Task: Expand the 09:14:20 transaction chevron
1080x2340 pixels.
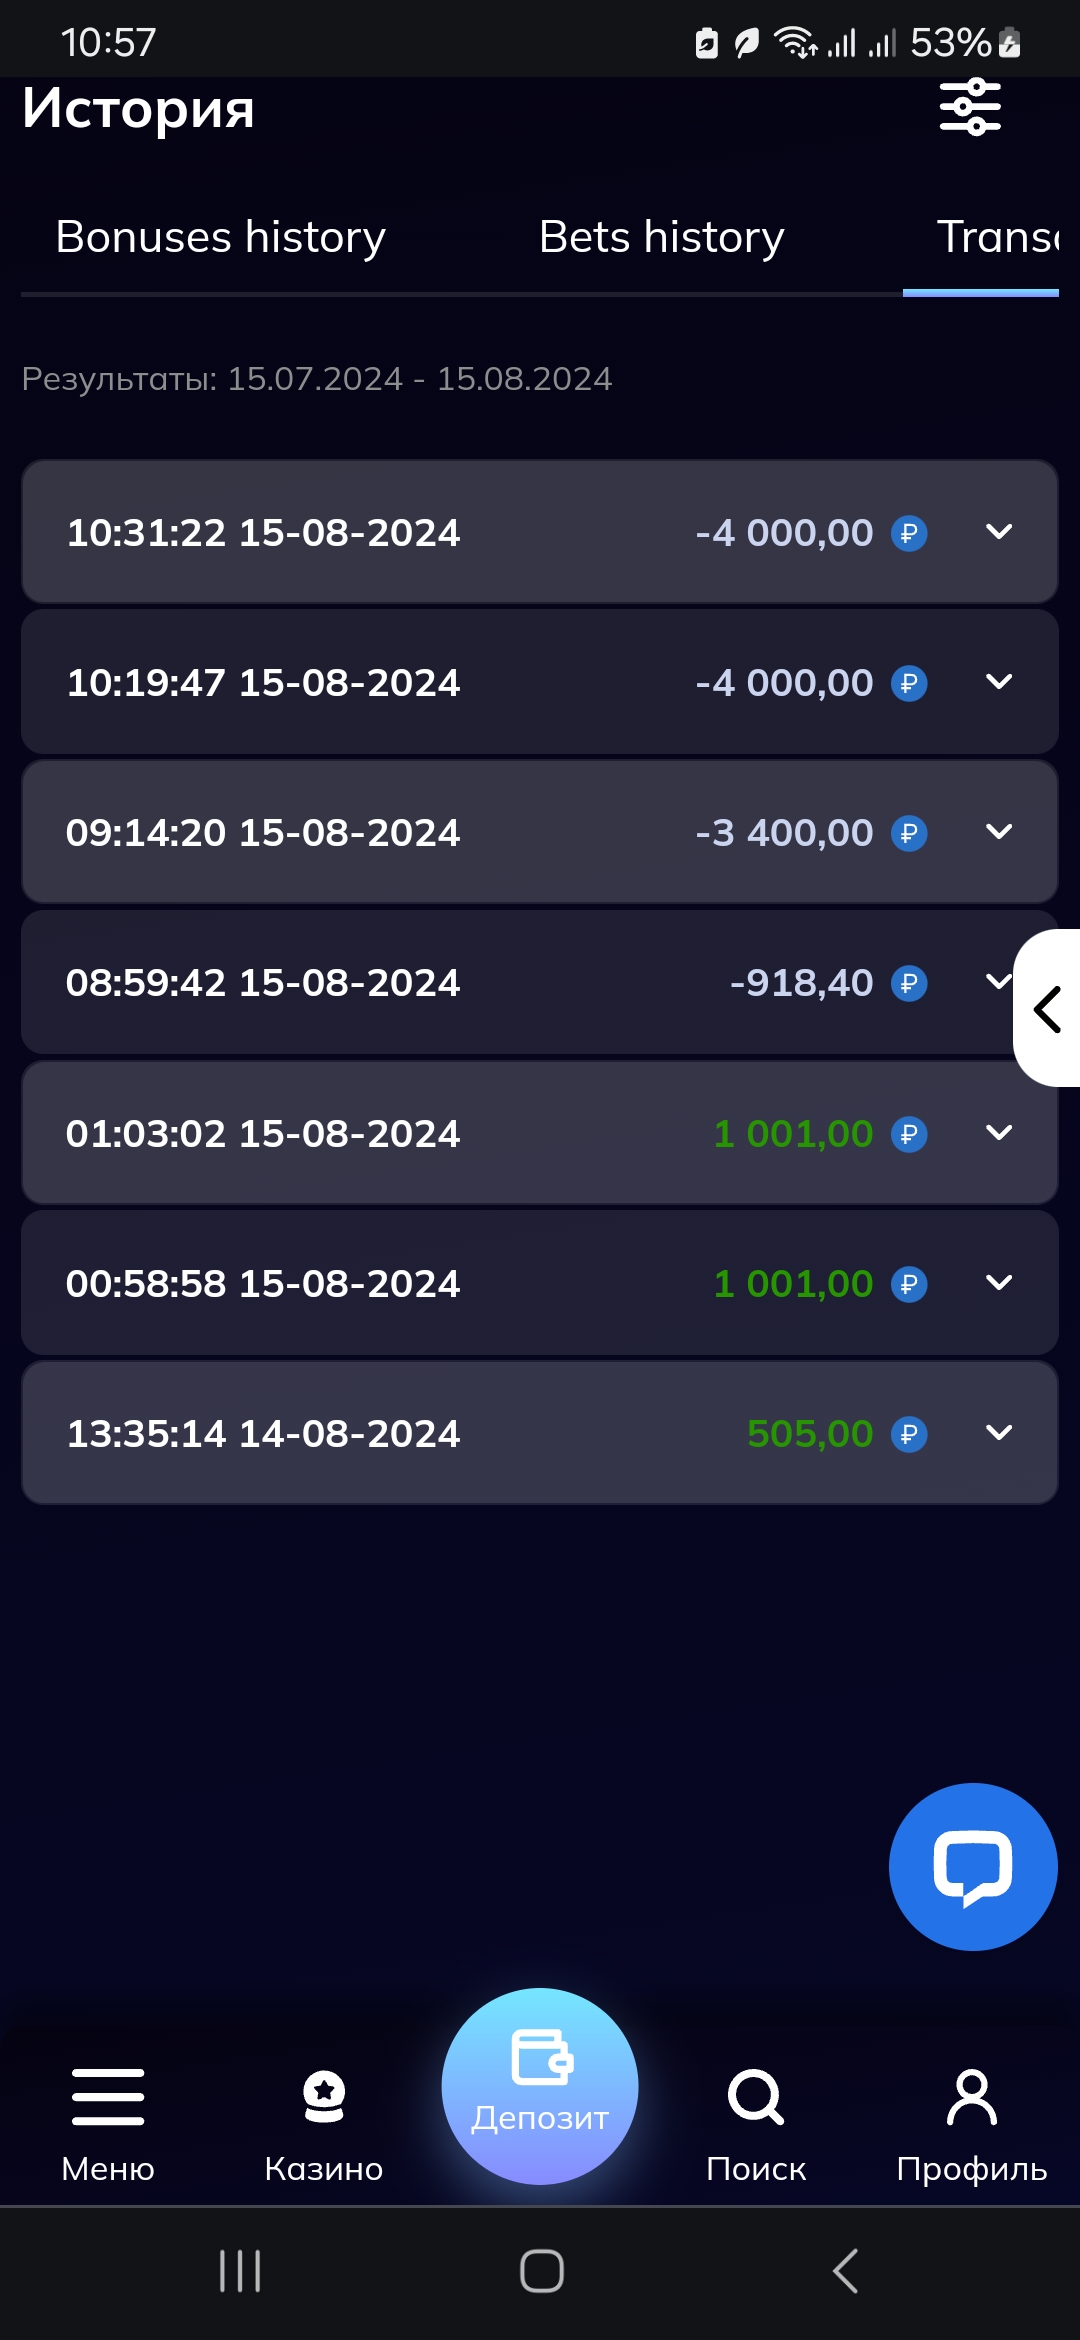Action: pyautogui.click(x=999, y=832)
